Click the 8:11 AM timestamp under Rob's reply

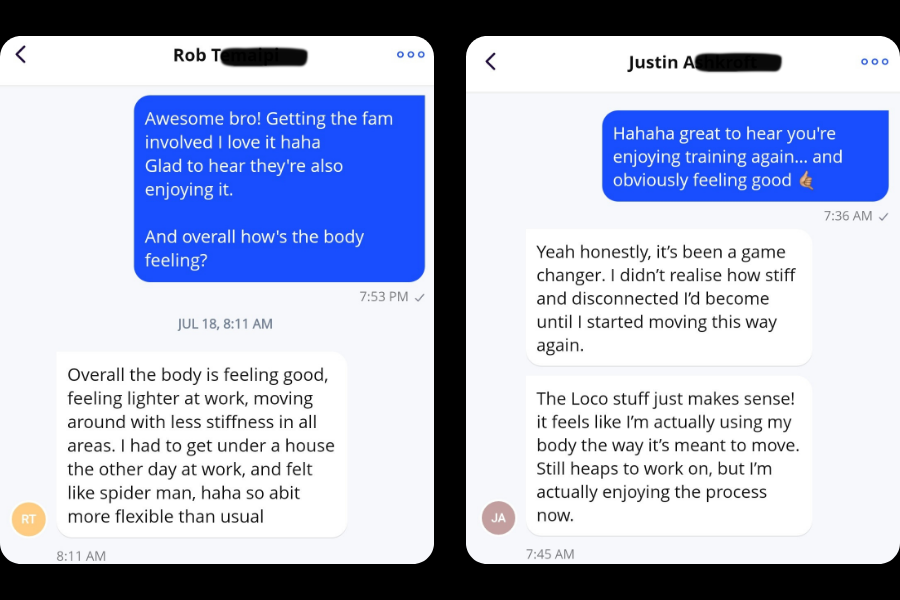(81, 556)
